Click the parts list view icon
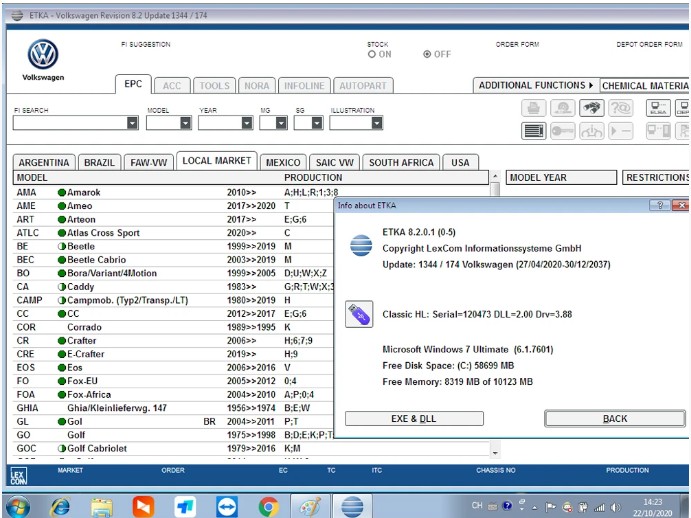Image resolution: width=691 pixels, height=518 pixels. pos(534,131)
